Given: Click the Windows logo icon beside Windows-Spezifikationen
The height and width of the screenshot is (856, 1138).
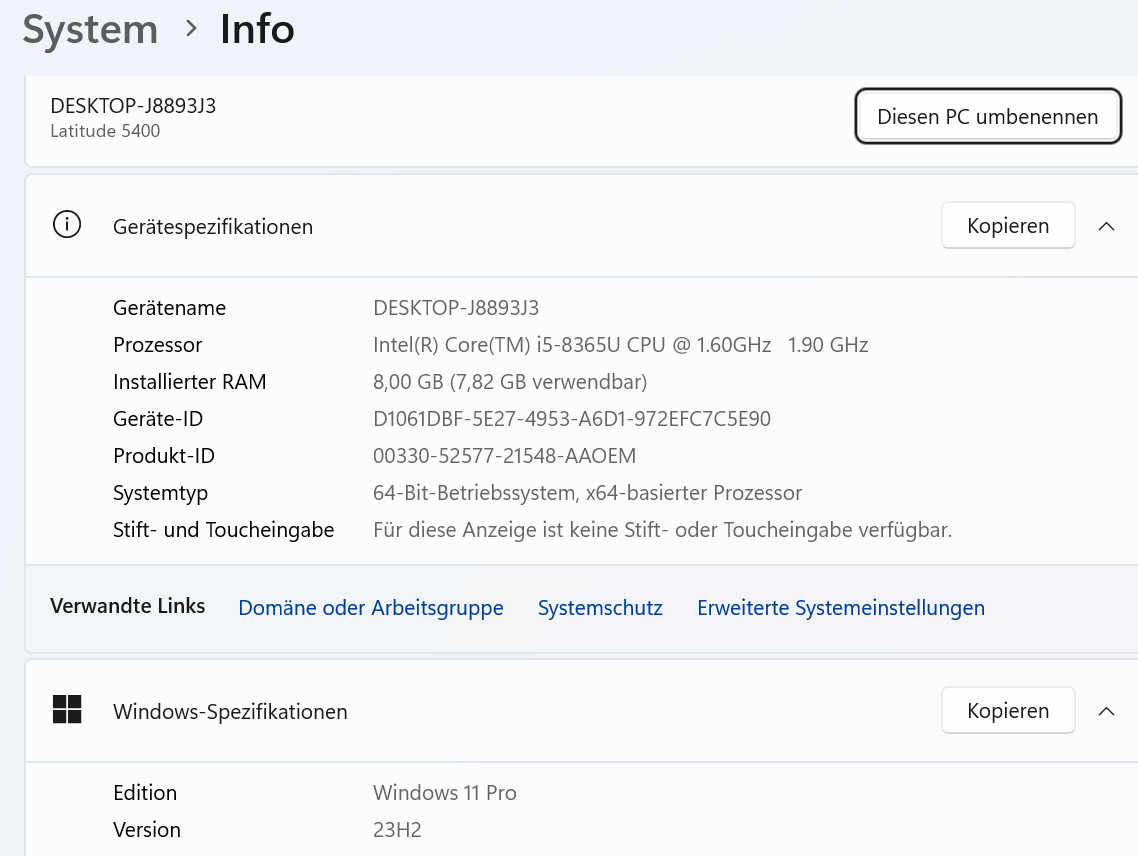Looking at the screenshot, I should pyautogui.click(x=67, y=710).
